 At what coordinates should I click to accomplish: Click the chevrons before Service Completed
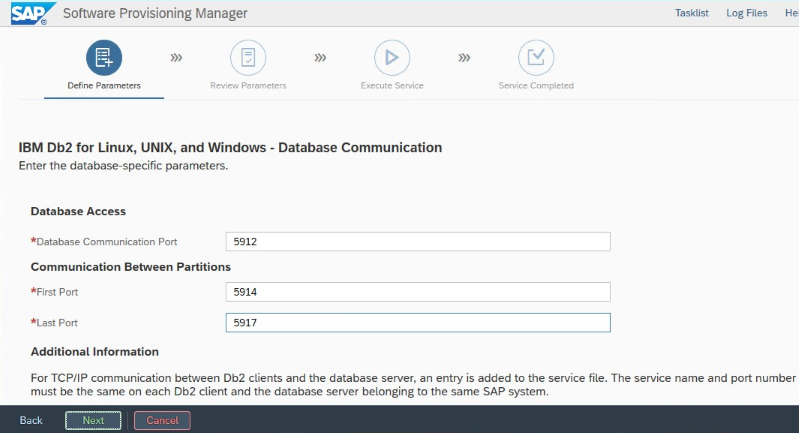[464, 58]
